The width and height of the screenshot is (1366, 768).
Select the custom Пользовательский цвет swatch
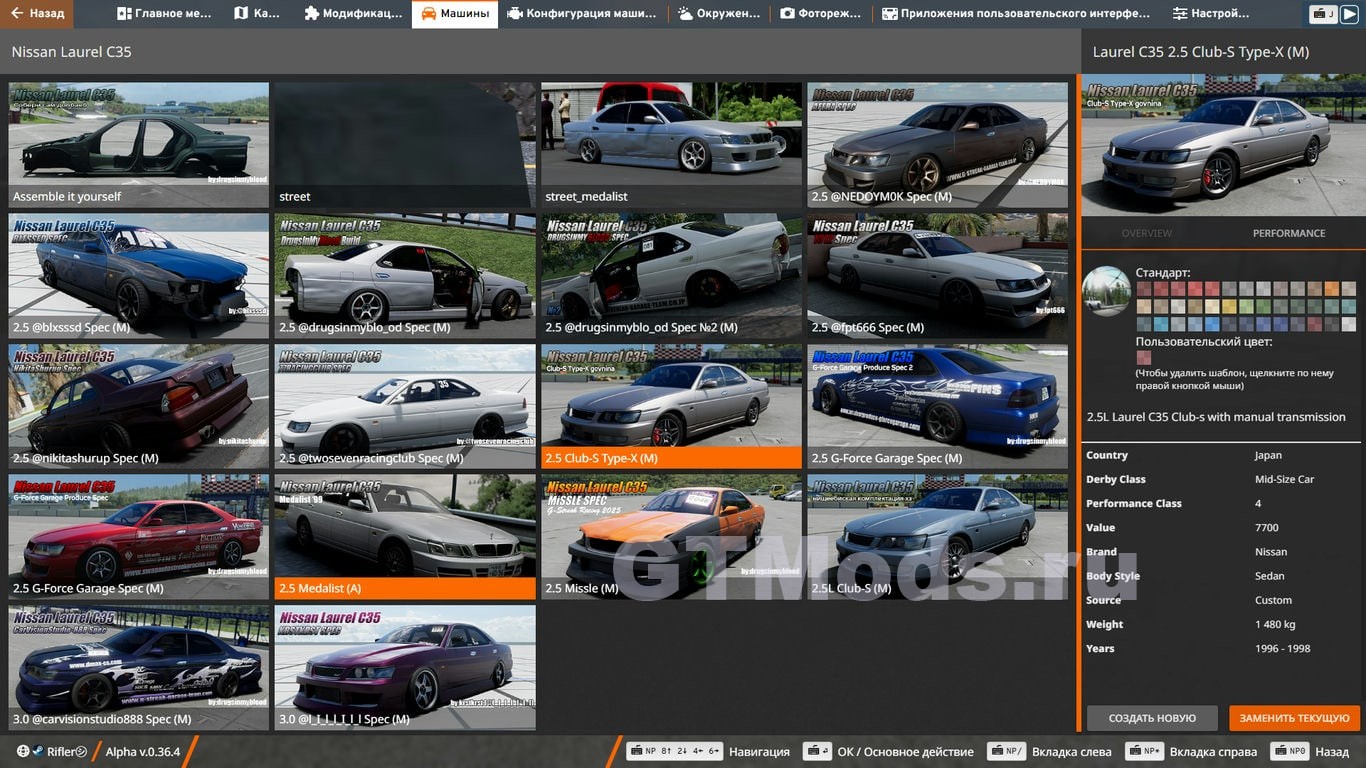(x=1144, y=358)
